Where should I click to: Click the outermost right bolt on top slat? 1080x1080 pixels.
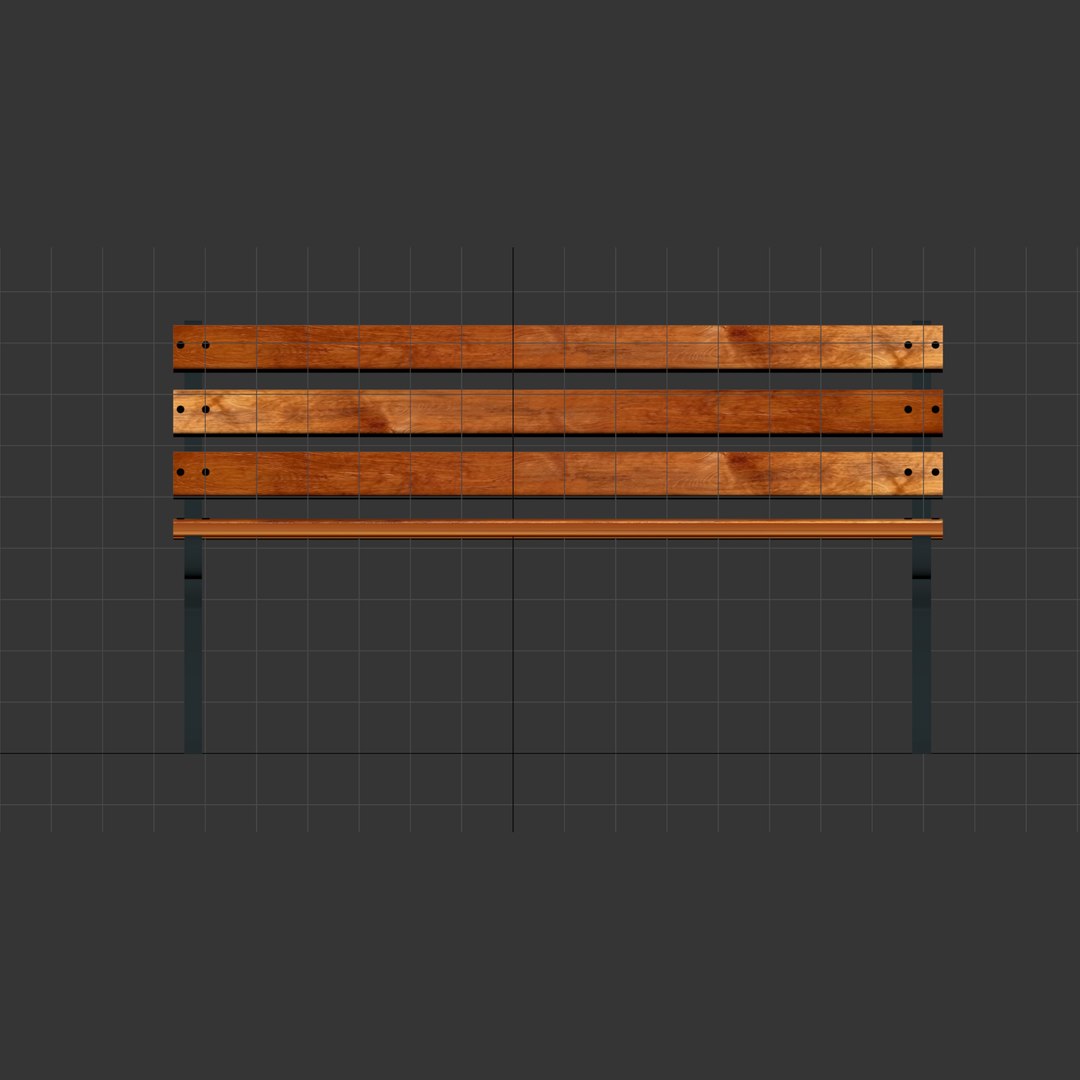click(x=935, y=345)
